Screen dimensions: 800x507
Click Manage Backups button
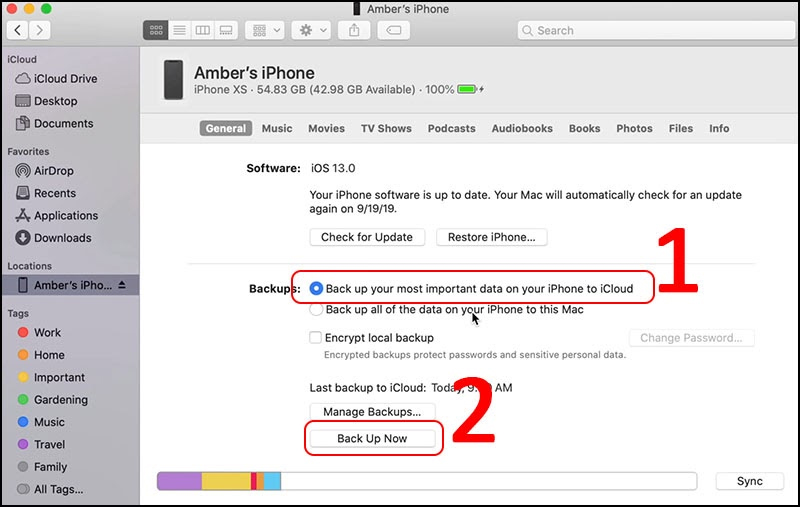(372, 412)
